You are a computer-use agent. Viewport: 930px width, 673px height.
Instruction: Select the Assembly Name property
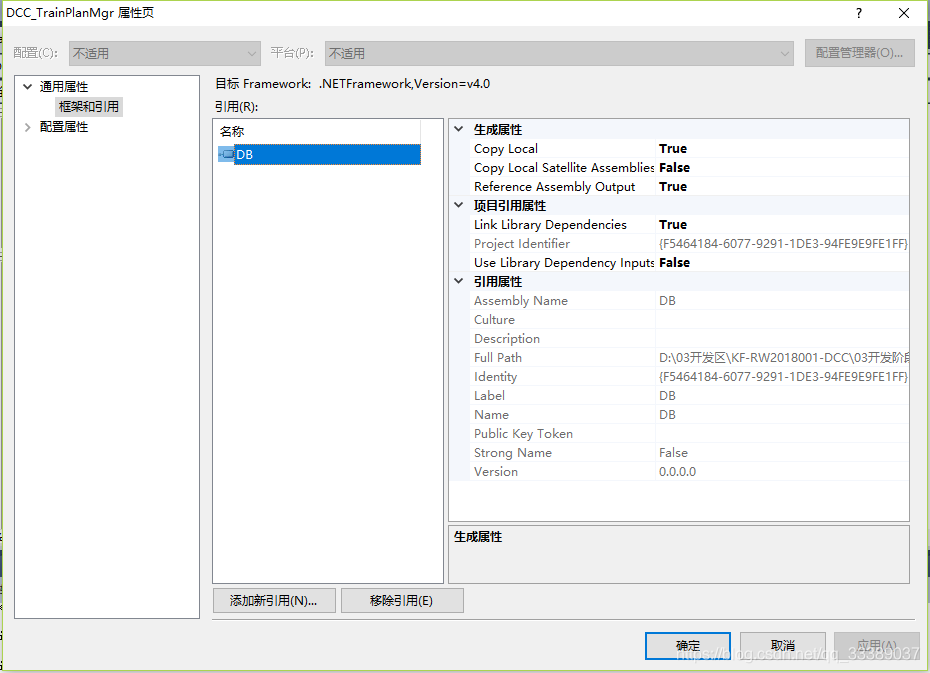(x=689, y=300)
